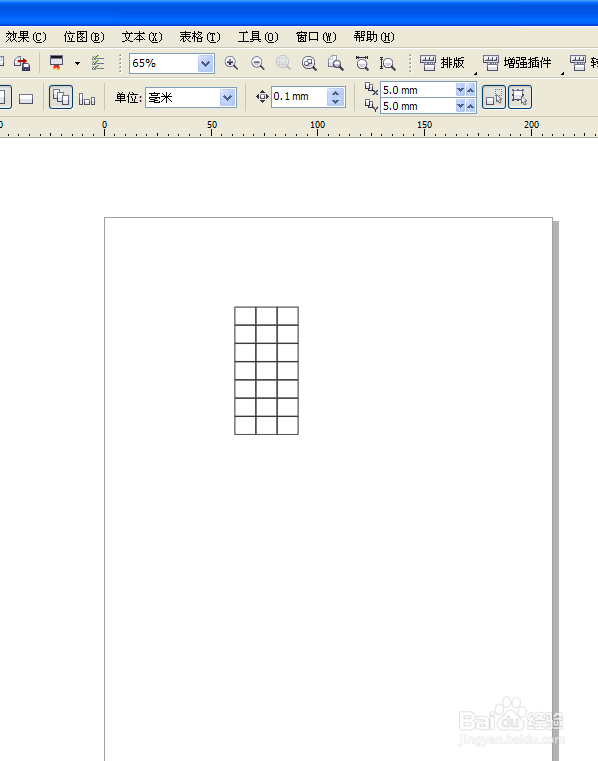Open the 文本(X) menu
Viewport: 598px width, 761px height.
142,37
